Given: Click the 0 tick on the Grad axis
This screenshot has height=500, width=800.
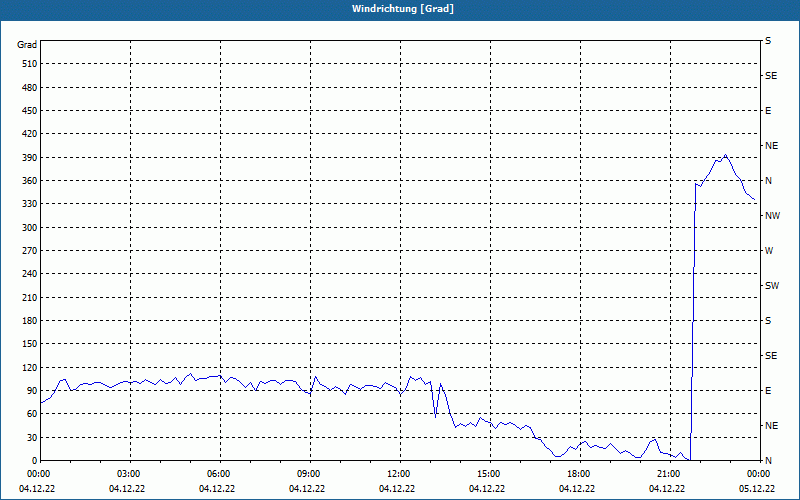Looking at the screenshot, I should [x=34, y=461].
